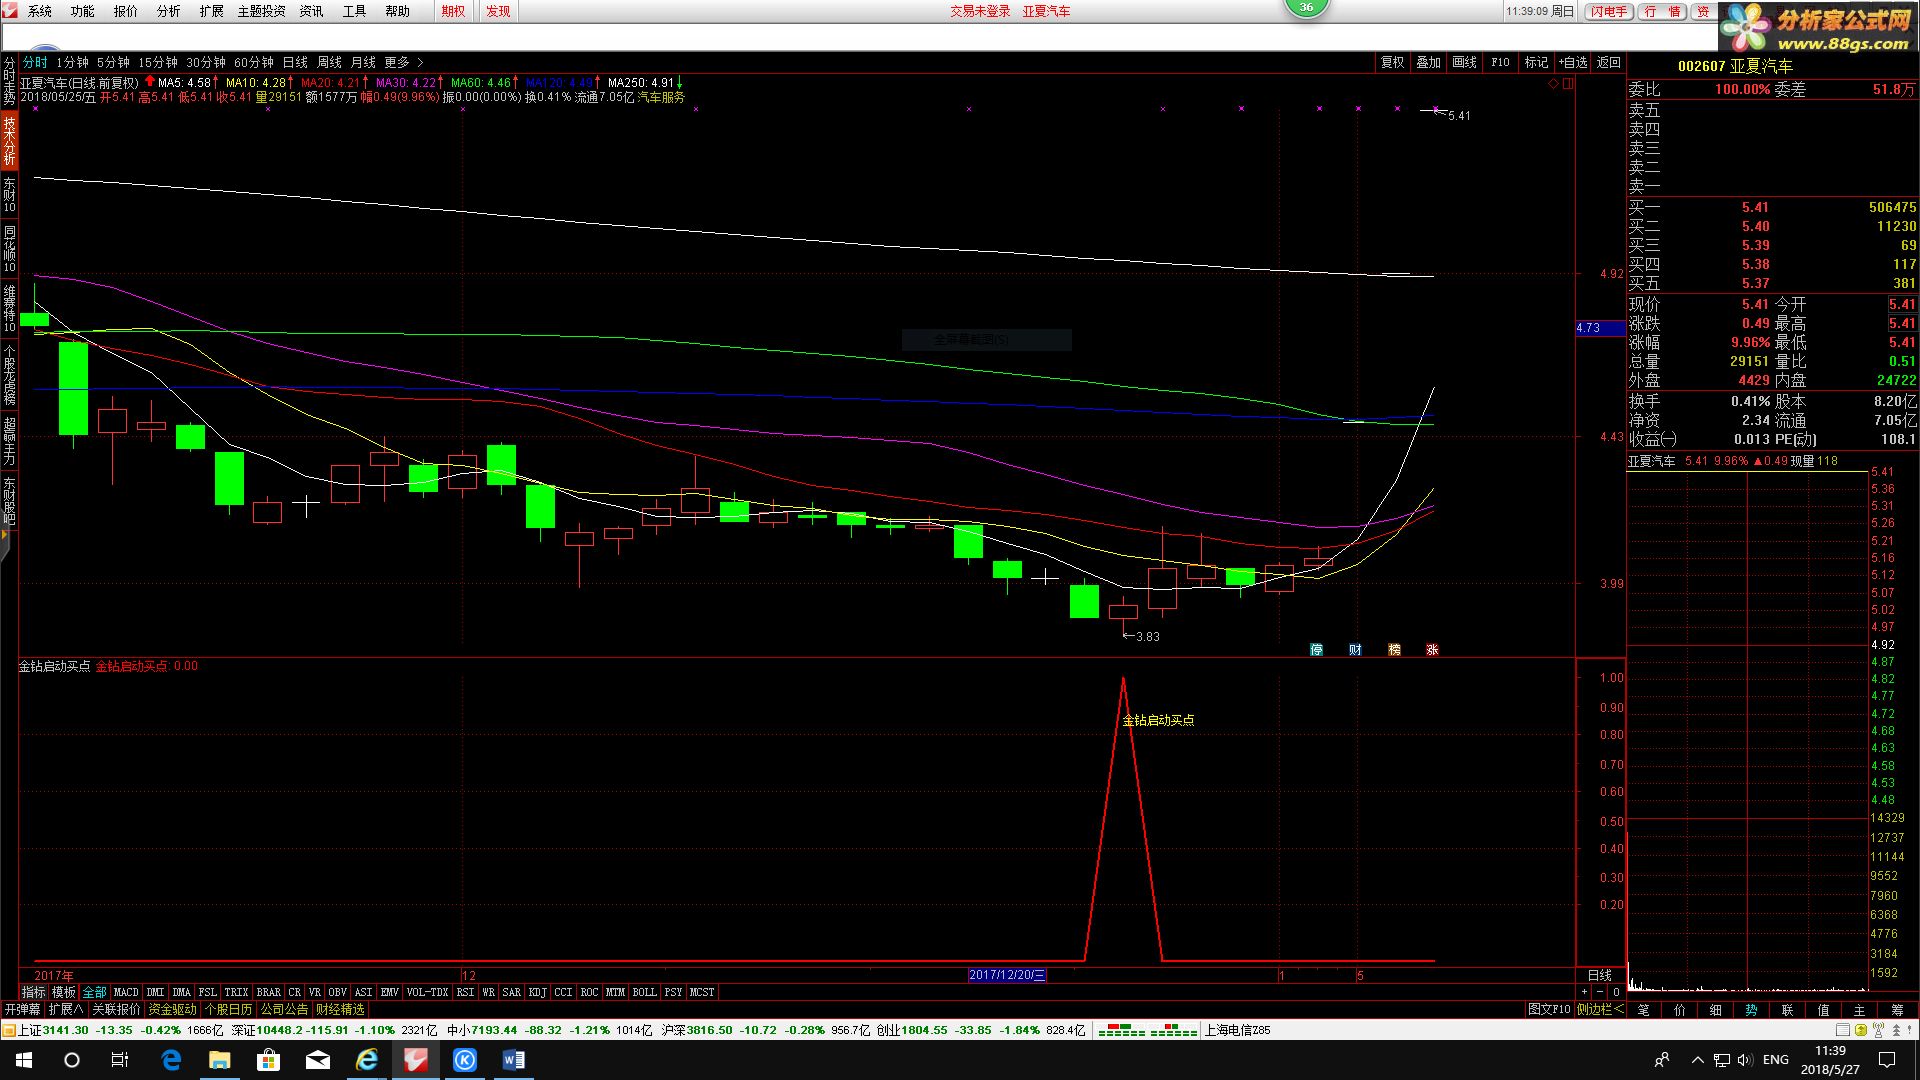Click the yellow upload icon in the status bar
The width and height of the screenshot is (1920, 1080).
click(x=1859, y=1030)
